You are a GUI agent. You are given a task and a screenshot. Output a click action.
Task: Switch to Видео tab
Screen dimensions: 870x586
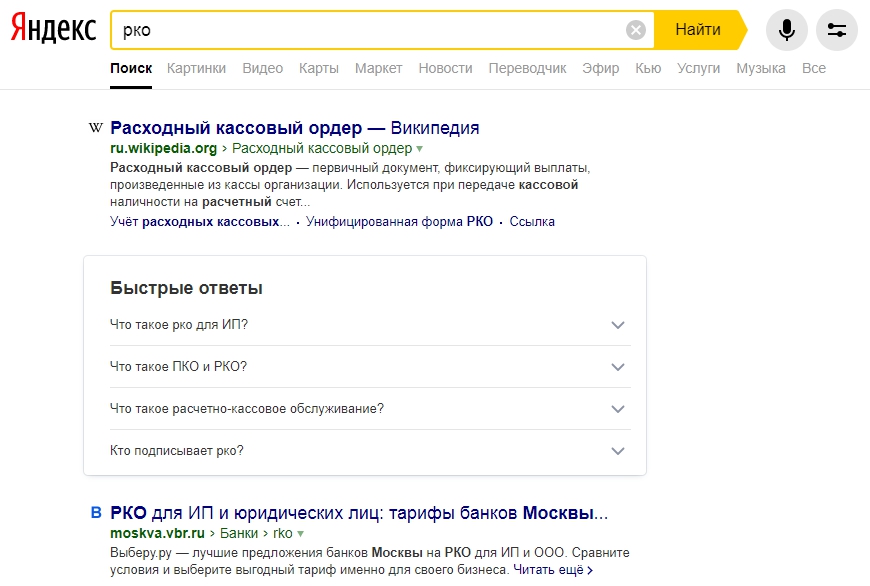[x=262, y=68]
